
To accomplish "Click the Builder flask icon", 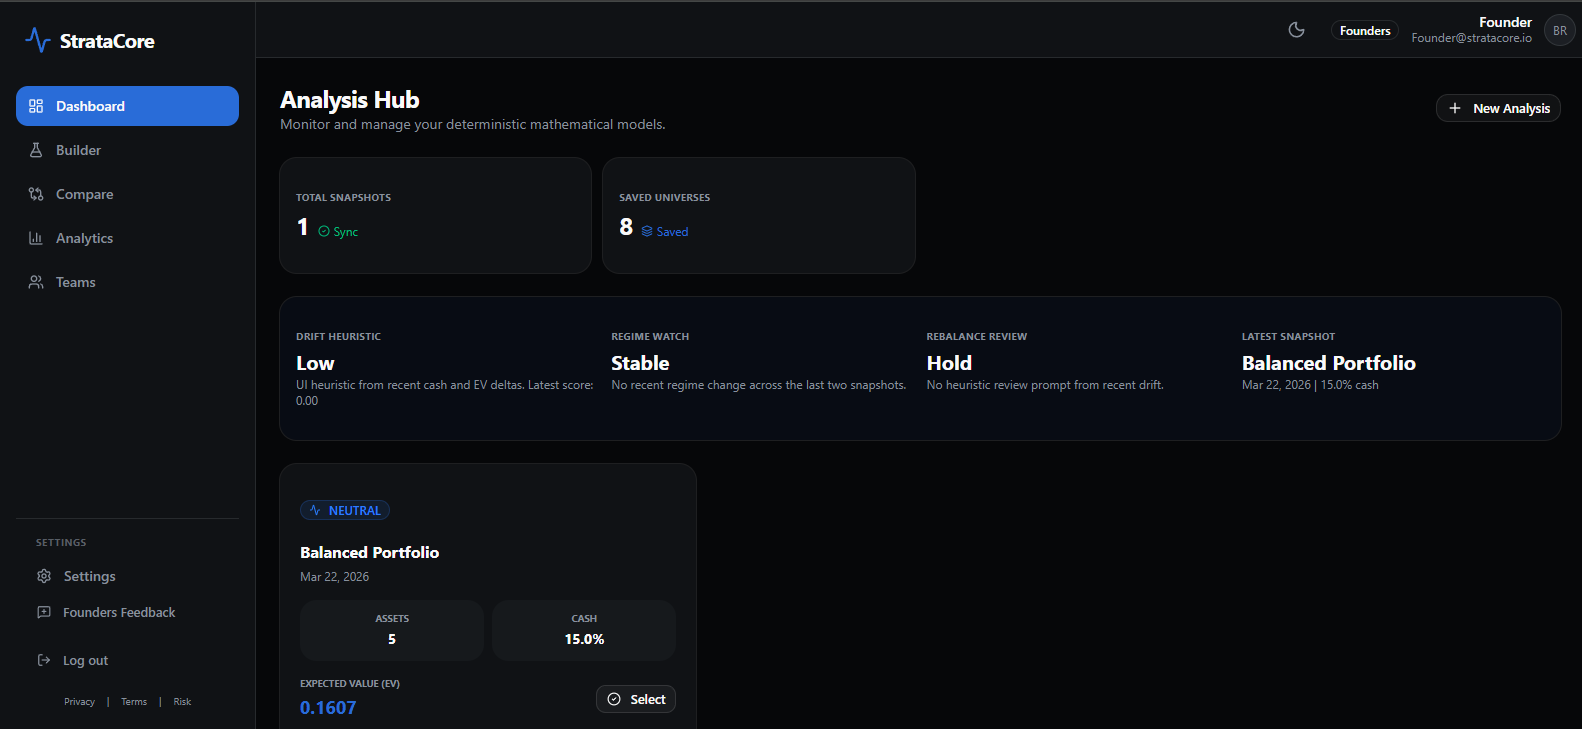I will [36, 150].
